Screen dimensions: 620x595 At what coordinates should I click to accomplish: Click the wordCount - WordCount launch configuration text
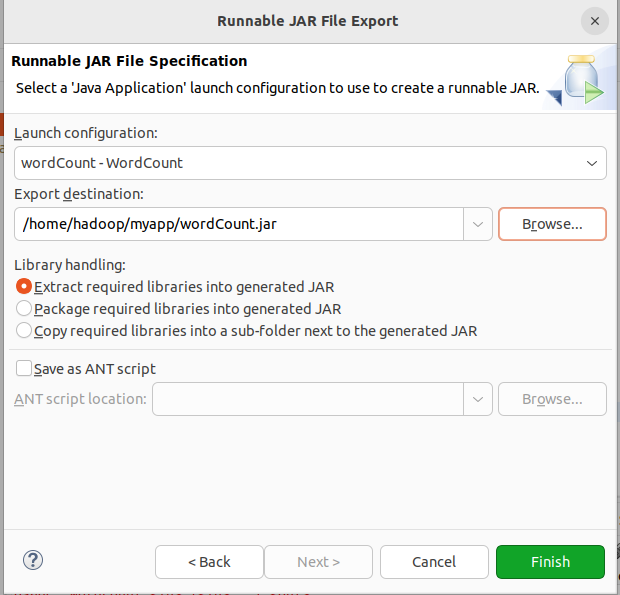[x=102, y=162]
